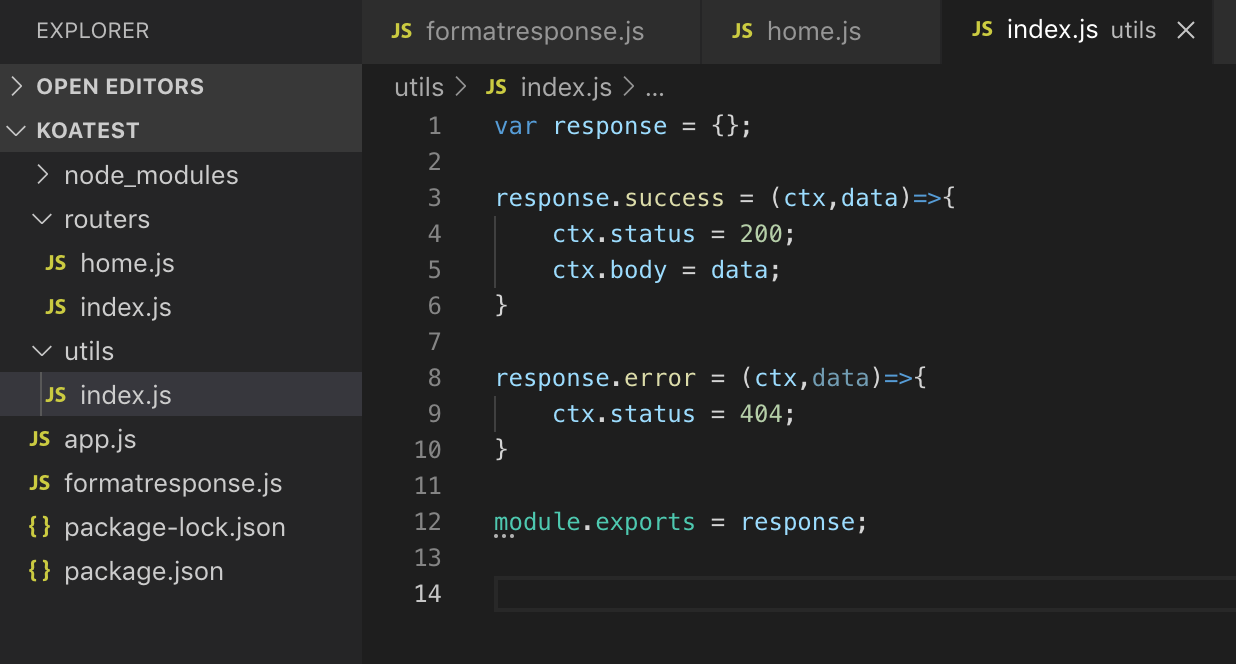Click the JS icon beside formatresponse.js in explorer
The image size is (1236, 664).
(x=40, y=483)
